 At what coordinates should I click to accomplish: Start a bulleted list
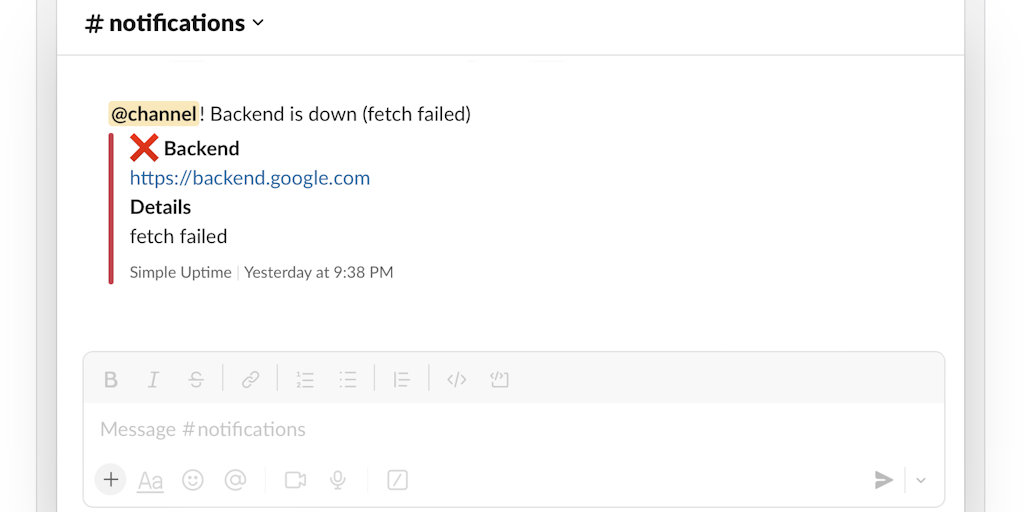pos(348,380)
